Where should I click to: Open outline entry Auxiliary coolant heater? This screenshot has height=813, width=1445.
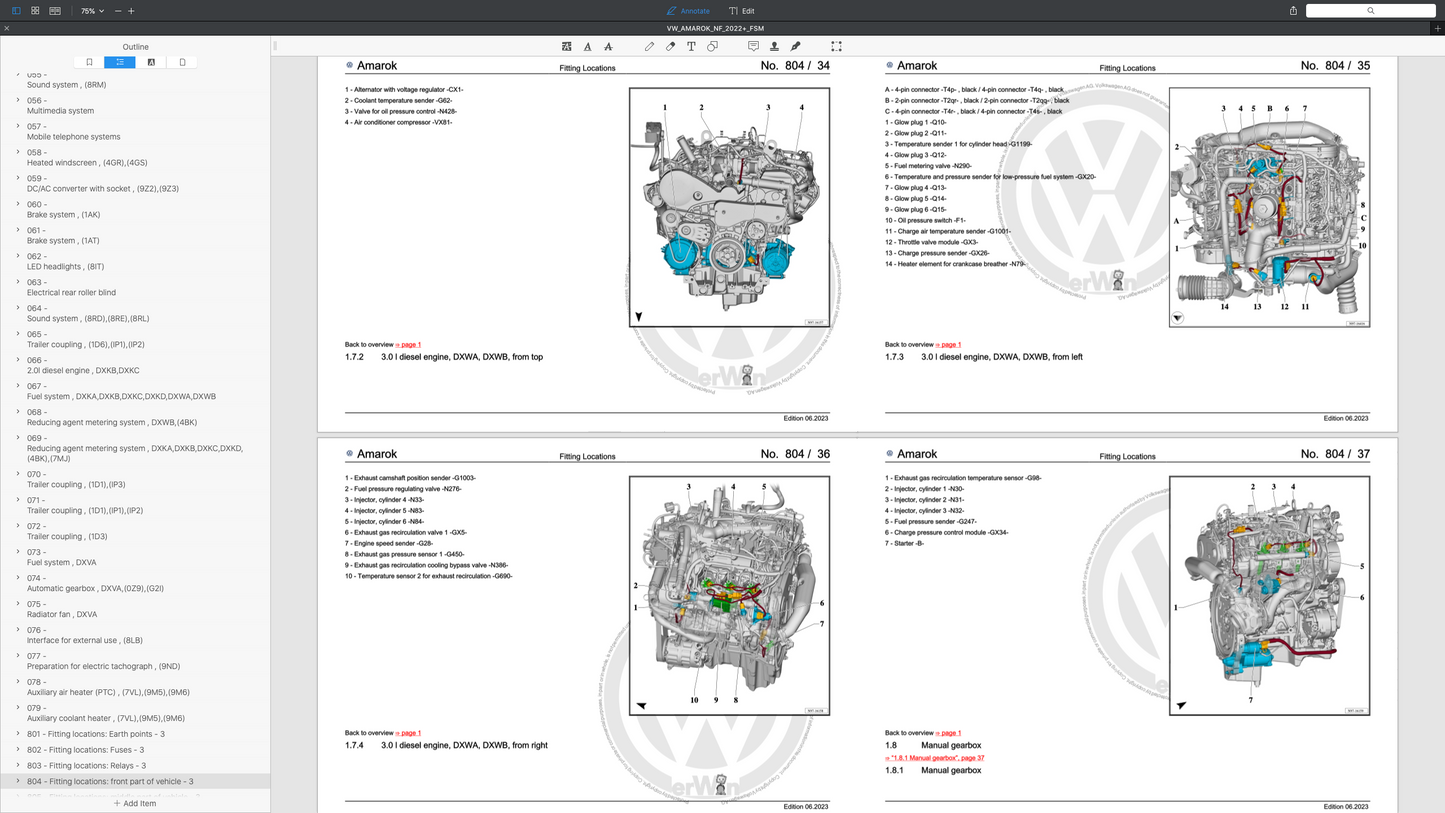[106, 719]
